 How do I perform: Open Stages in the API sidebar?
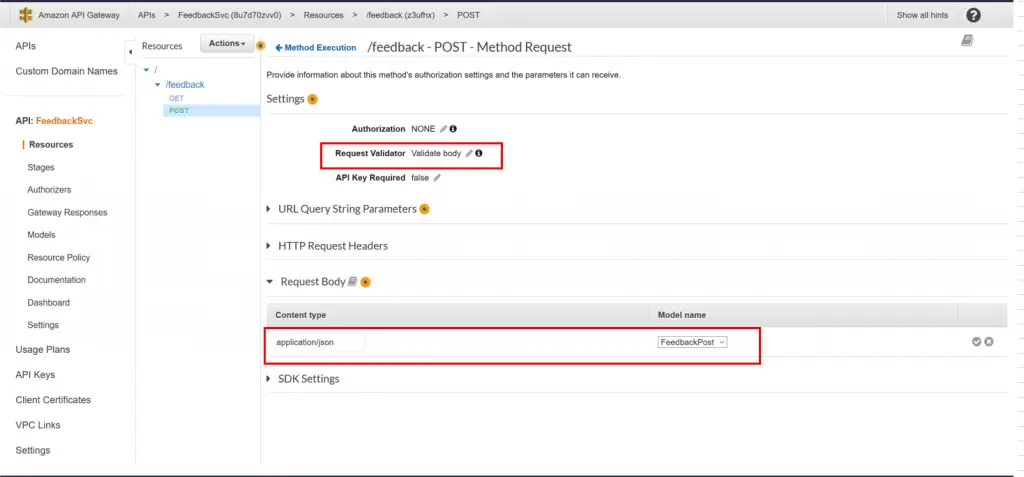pyautogui.click(x=41, y=167)
